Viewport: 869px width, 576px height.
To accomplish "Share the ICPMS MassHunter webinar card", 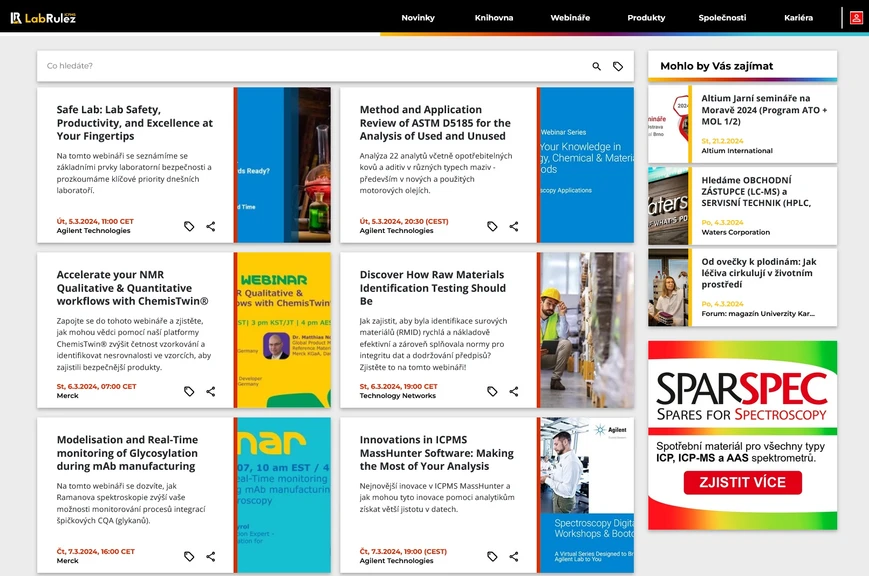I will point(514,556).
